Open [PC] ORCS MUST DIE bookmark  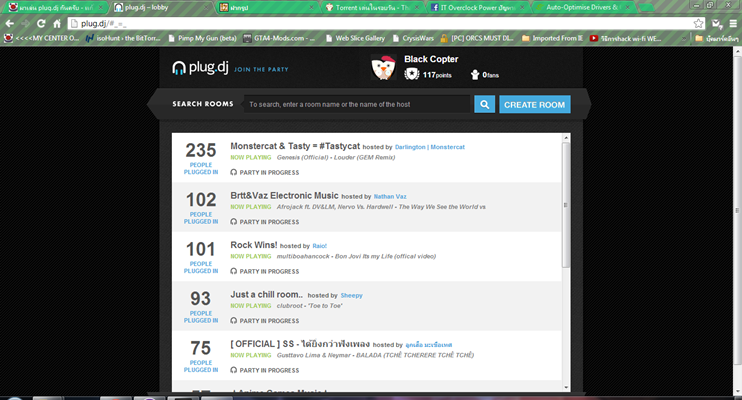[x=477, y=38]
